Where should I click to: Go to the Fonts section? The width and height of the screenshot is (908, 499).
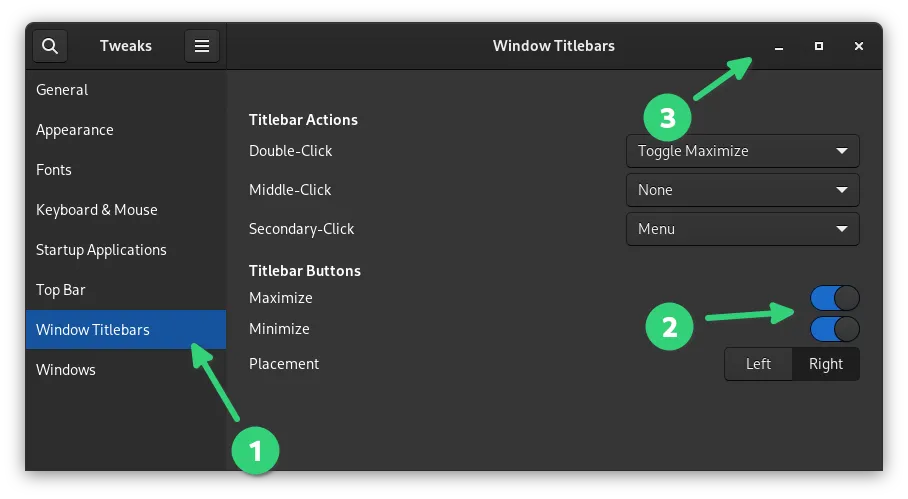54,170
